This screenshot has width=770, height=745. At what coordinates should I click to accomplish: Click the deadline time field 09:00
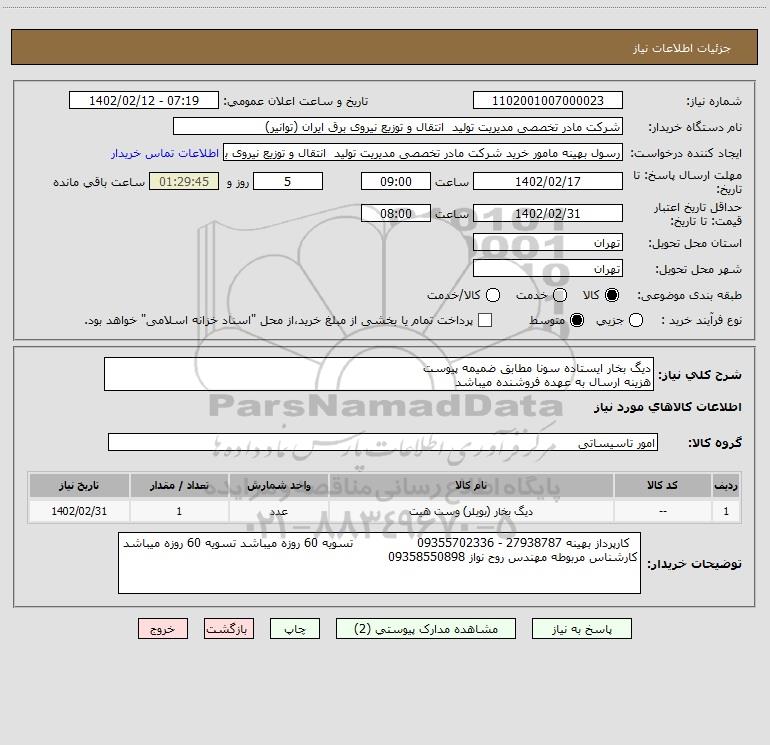(x=396, y=181)
